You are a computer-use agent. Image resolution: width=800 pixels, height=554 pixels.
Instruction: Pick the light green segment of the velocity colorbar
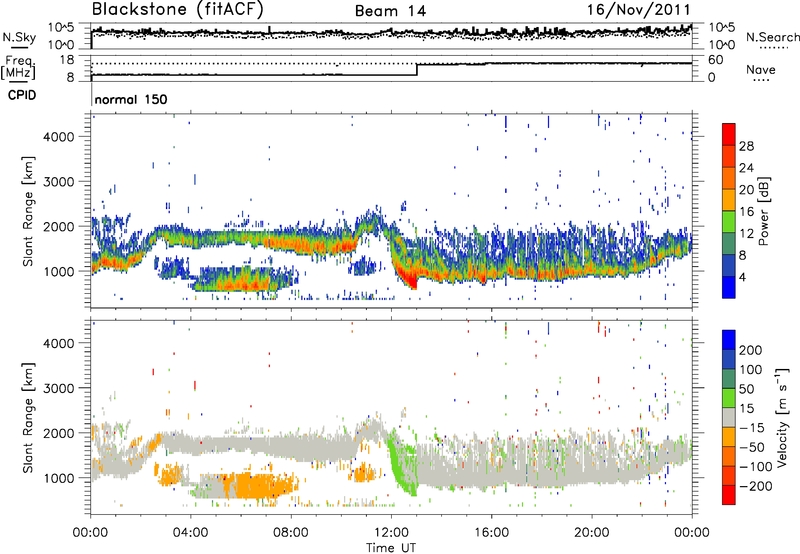point(729,398)
